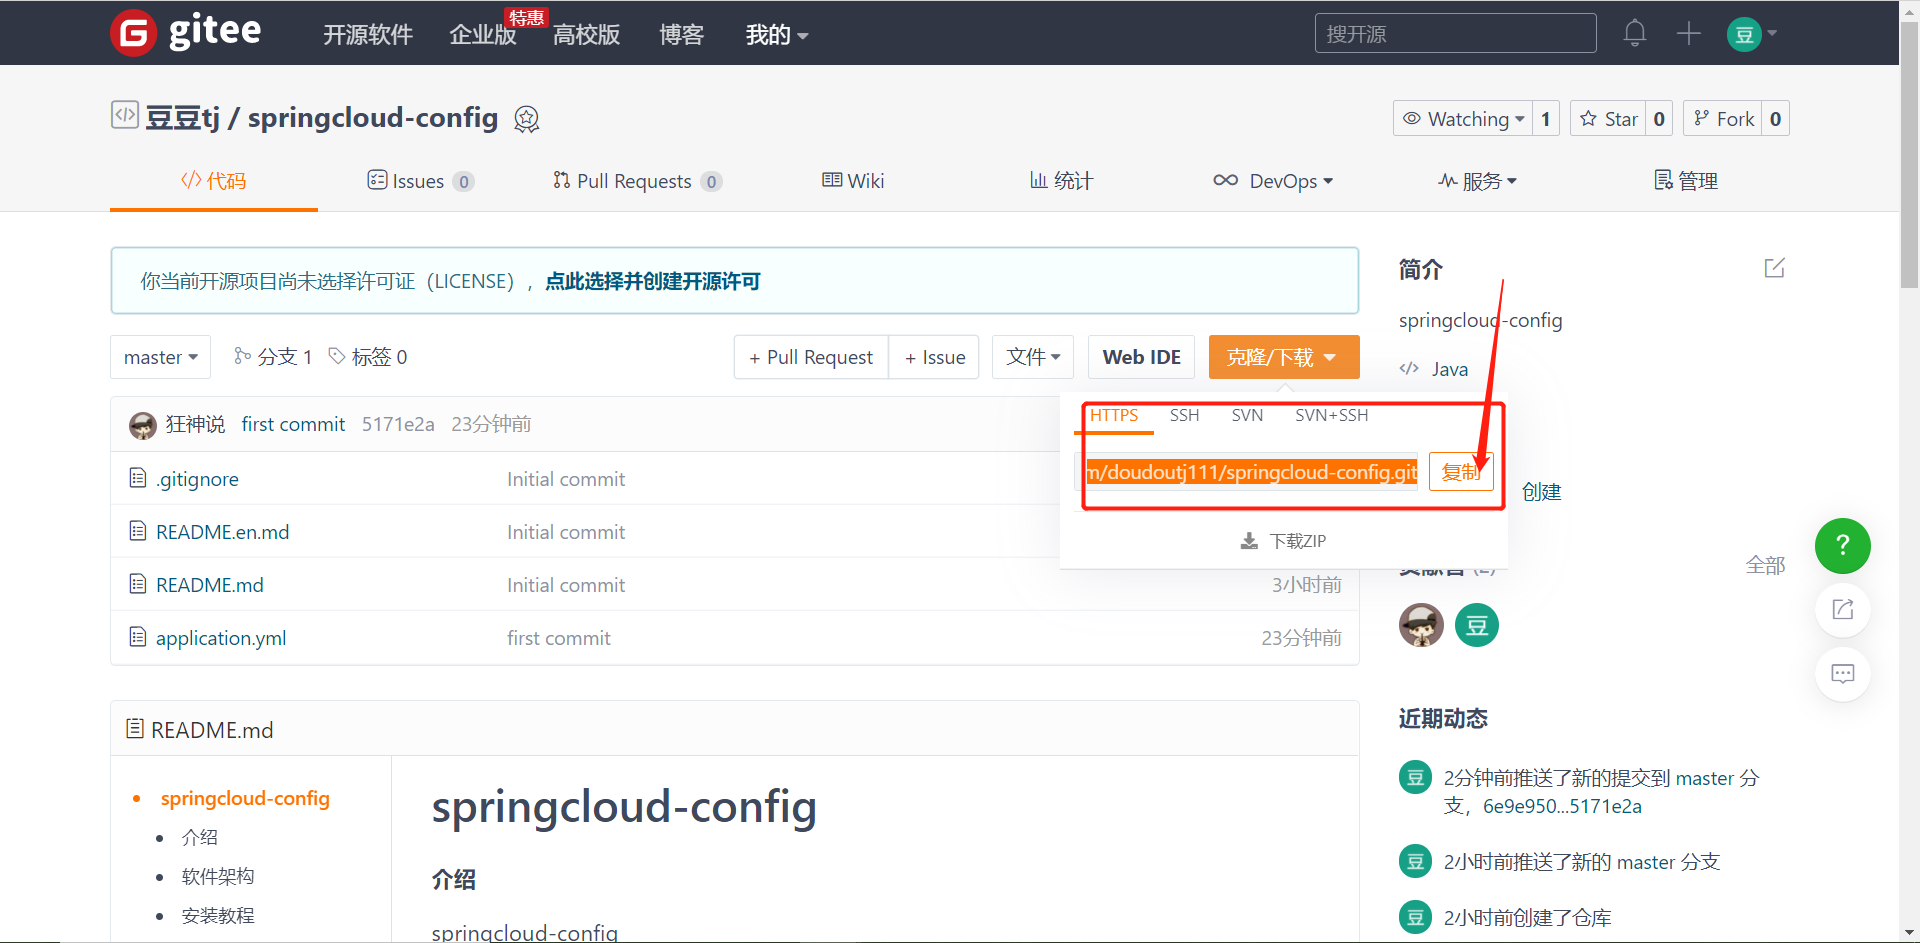1920x943 pixels.
Task: Open the Web IDE button
Action: tap(1141, 357)
